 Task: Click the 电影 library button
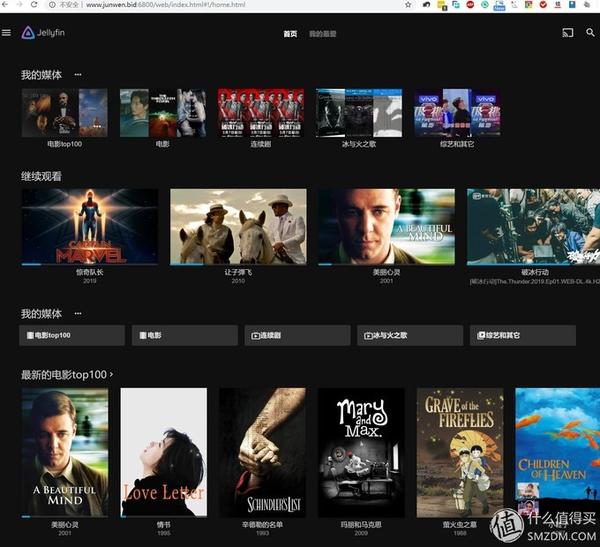(185, 335)
